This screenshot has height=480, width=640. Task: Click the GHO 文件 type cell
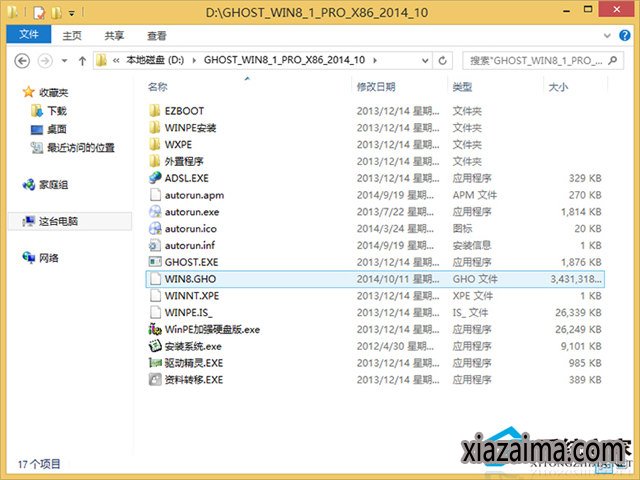coord(475,279)
